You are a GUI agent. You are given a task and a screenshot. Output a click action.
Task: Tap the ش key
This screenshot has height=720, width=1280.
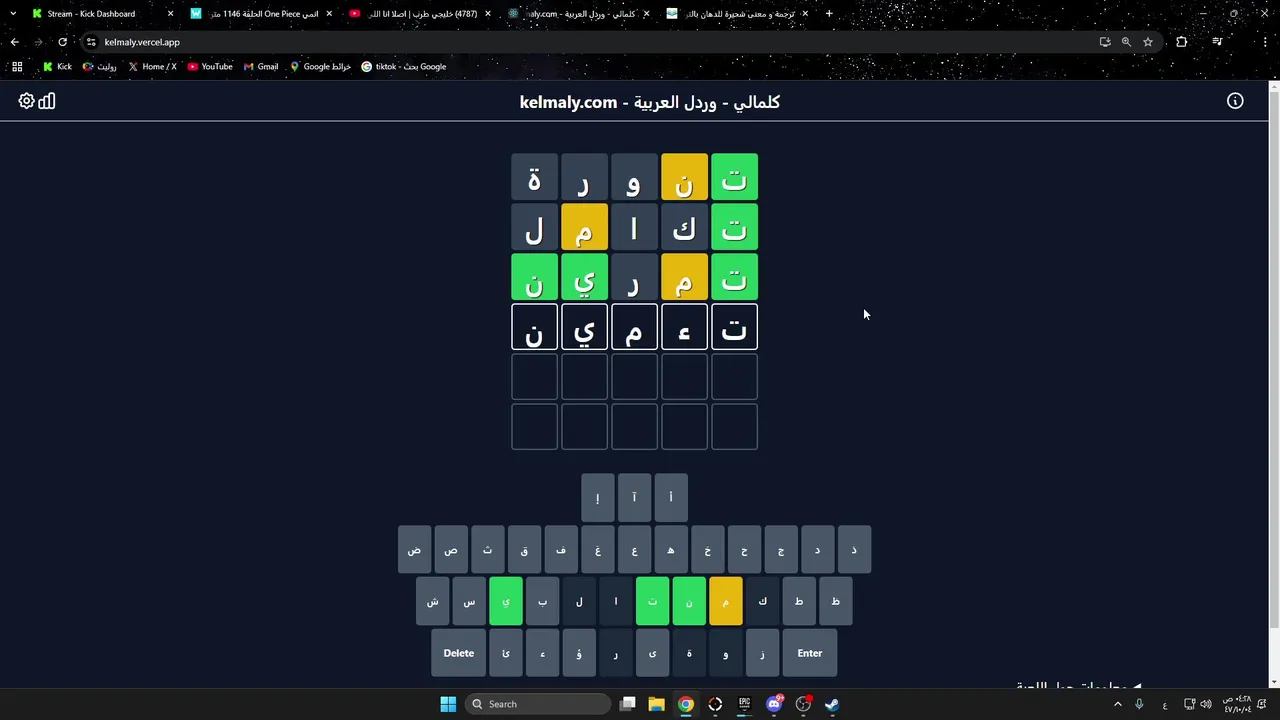pos(432,601)
